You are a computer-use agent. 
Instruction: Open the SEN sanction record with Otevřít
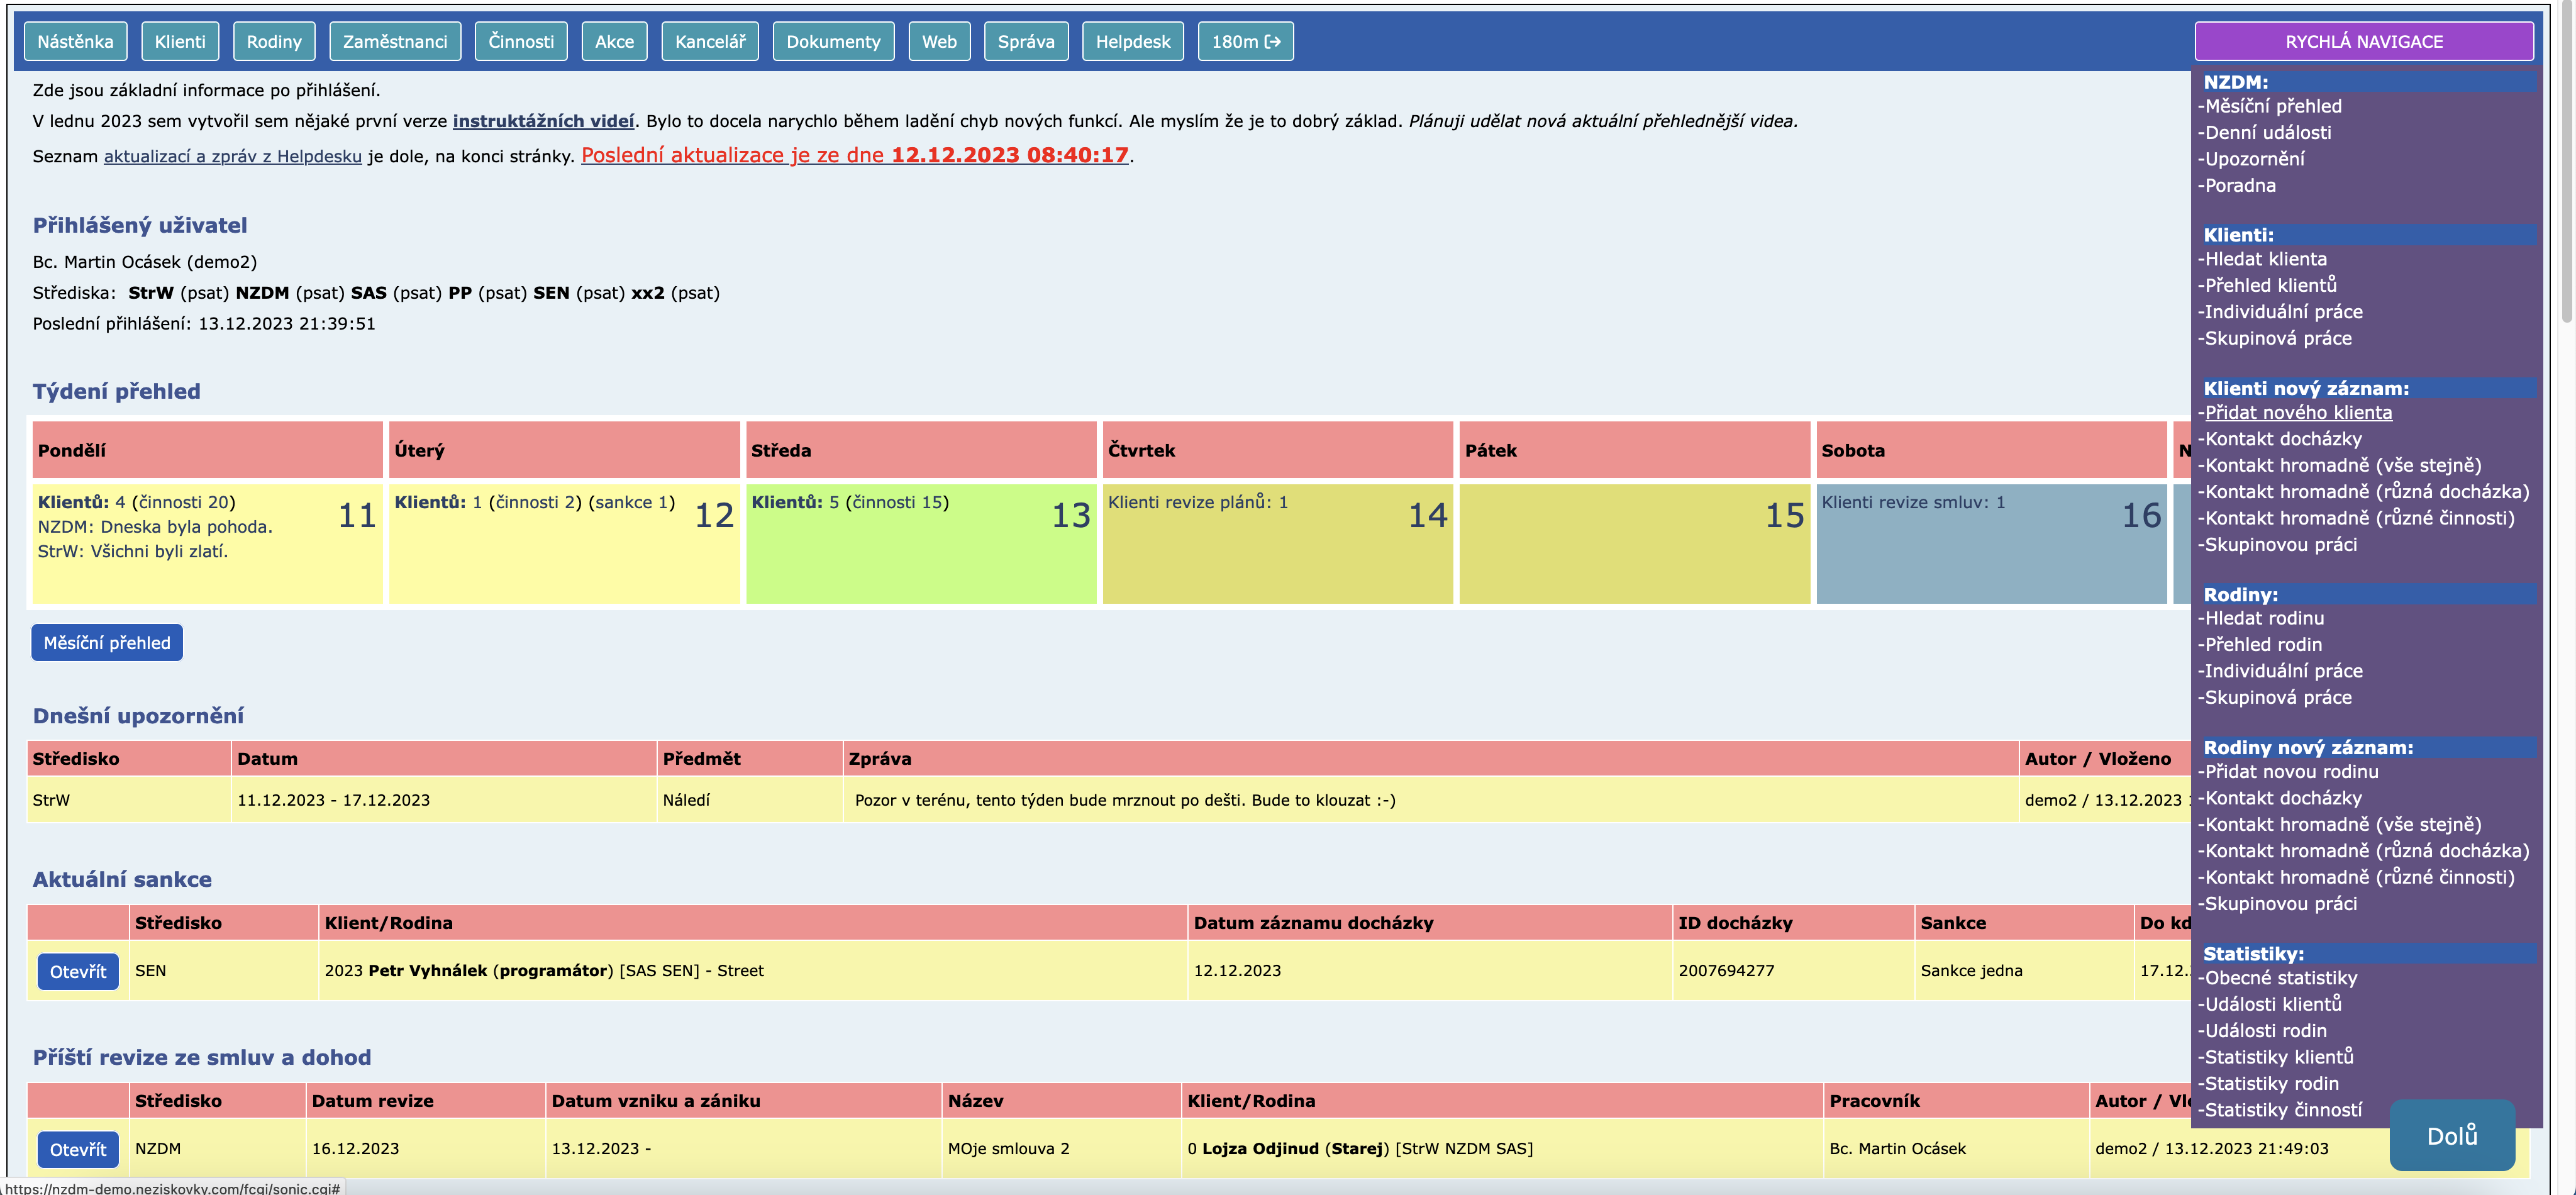(78, 971)
